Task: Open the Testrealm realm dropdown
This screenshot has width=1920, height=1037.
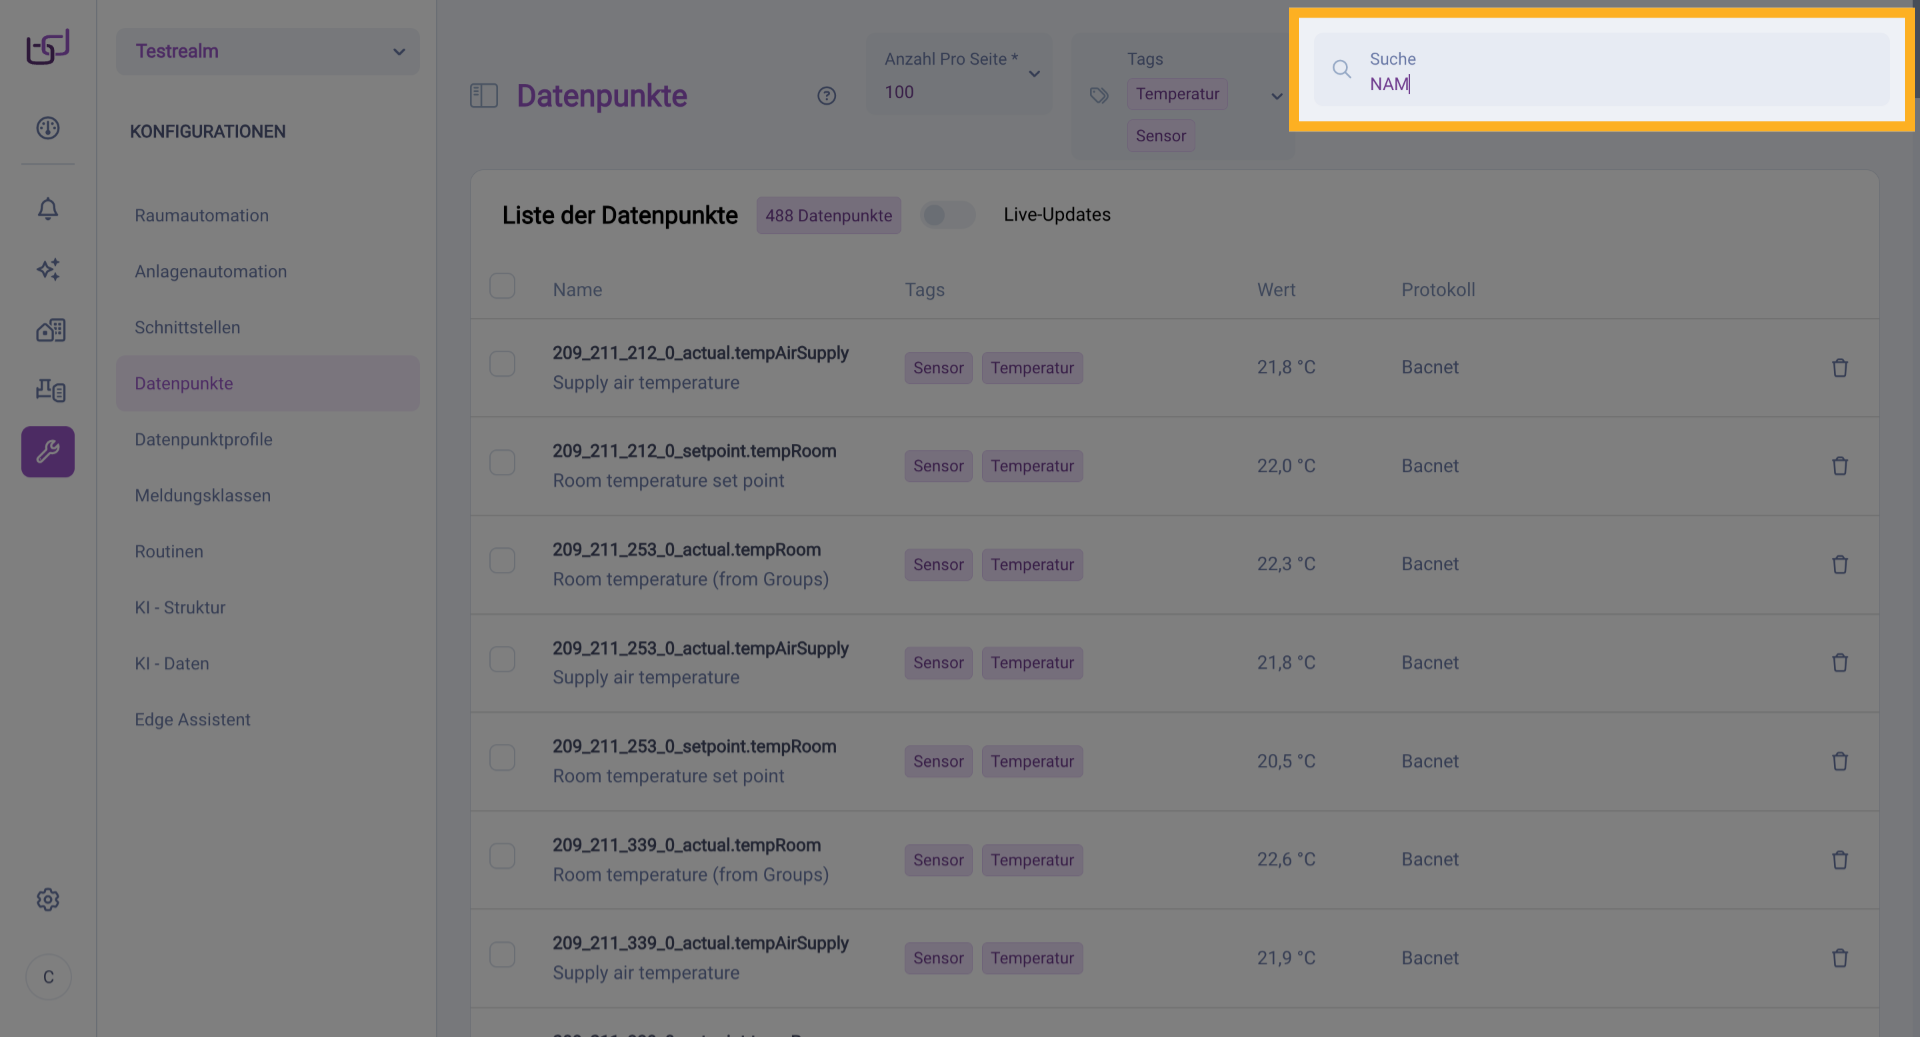Action: coord(267,52)
